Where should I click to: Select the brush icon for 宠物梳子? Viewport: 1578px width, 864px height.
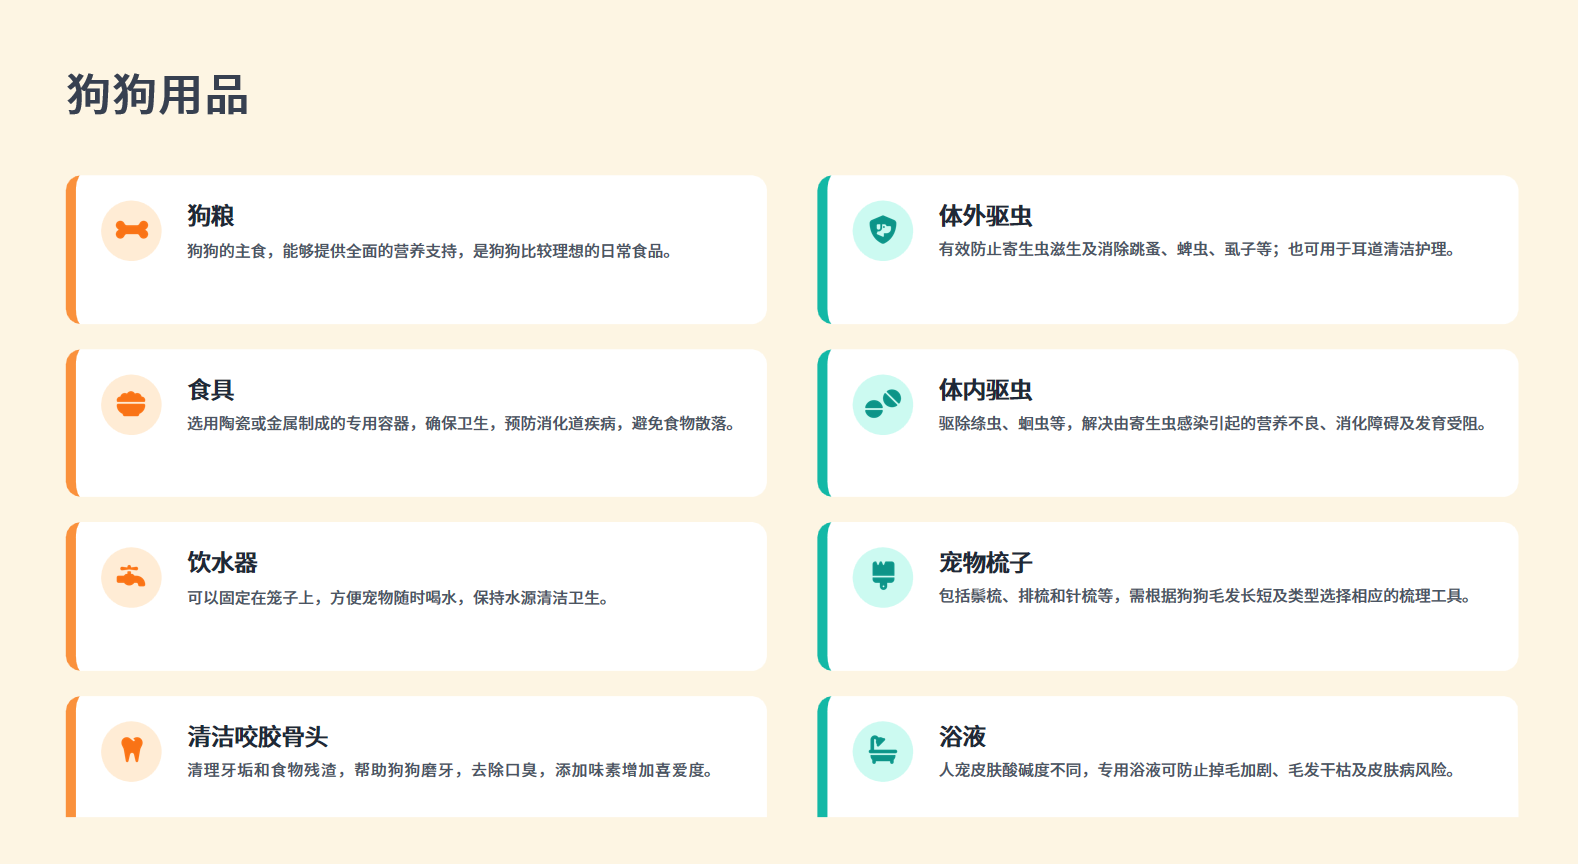(x=882, y=577)
